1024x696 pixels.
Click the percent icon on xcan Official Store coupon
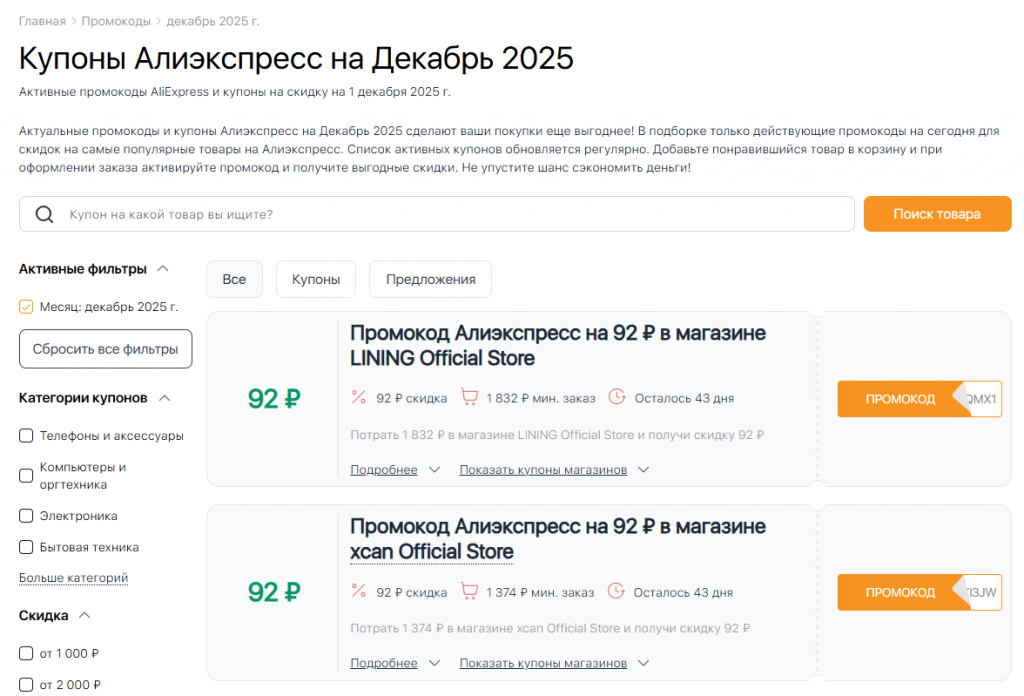pos(358,591)
